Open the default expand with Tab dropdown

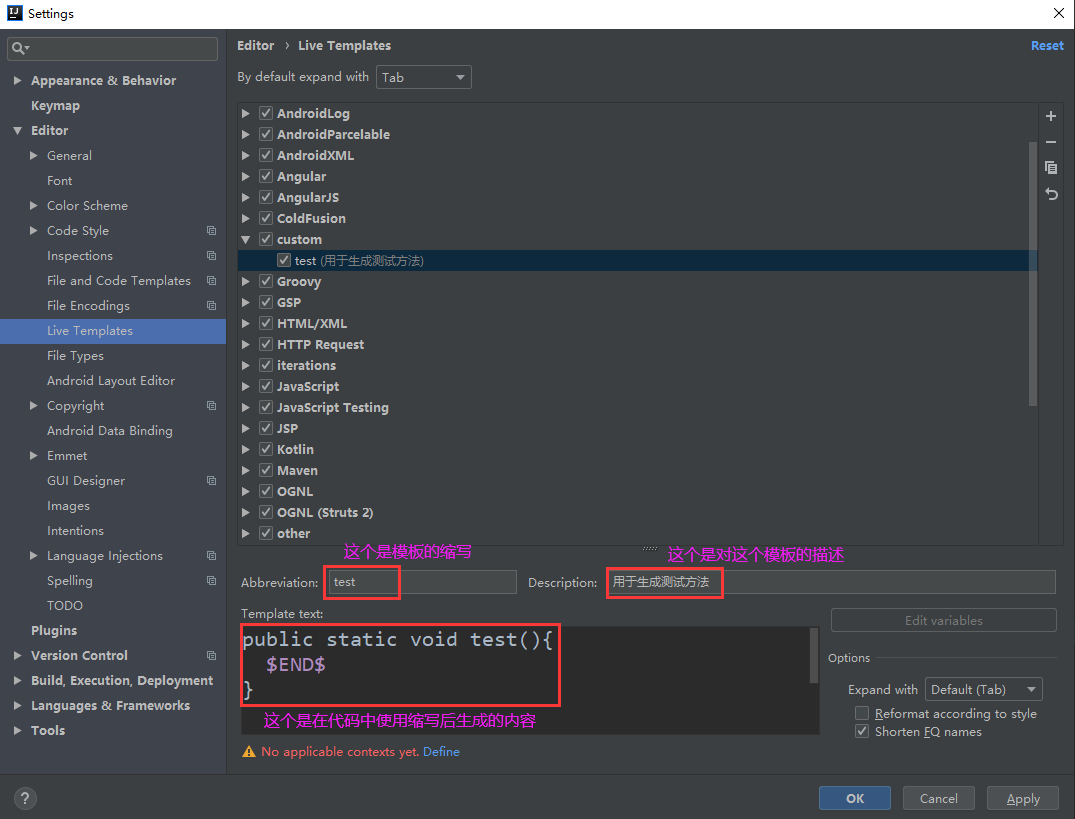pyautogui.click(x=424, y=77)
